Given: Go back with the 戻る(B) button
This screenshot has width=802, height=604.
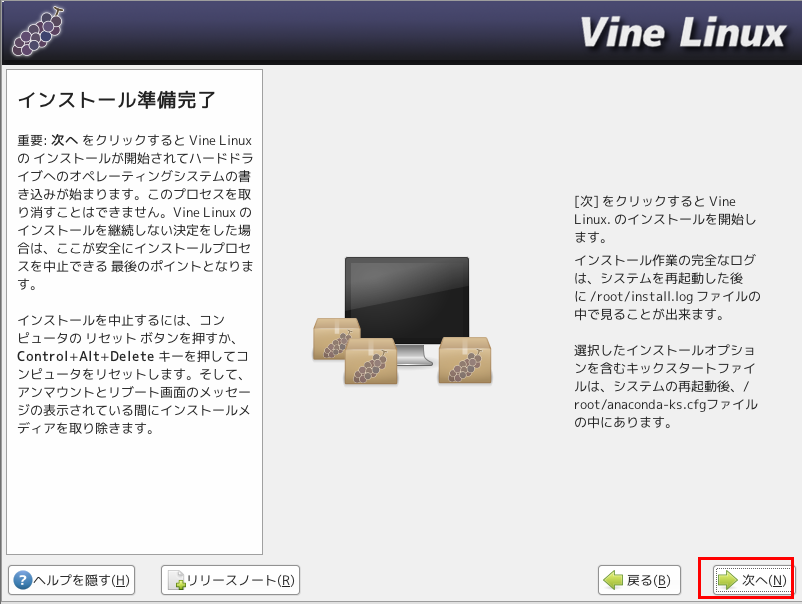Looking at the screenshot, I should click(639, 580).
